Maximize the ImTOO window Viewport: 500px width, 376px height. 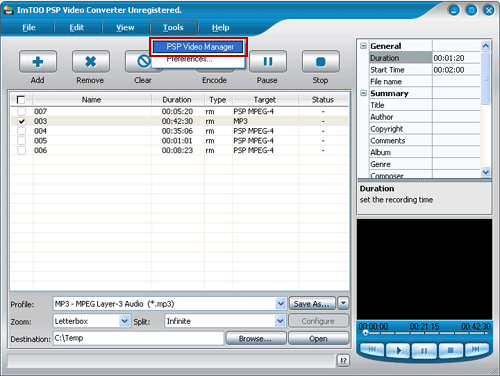click(x=471, y=10)
